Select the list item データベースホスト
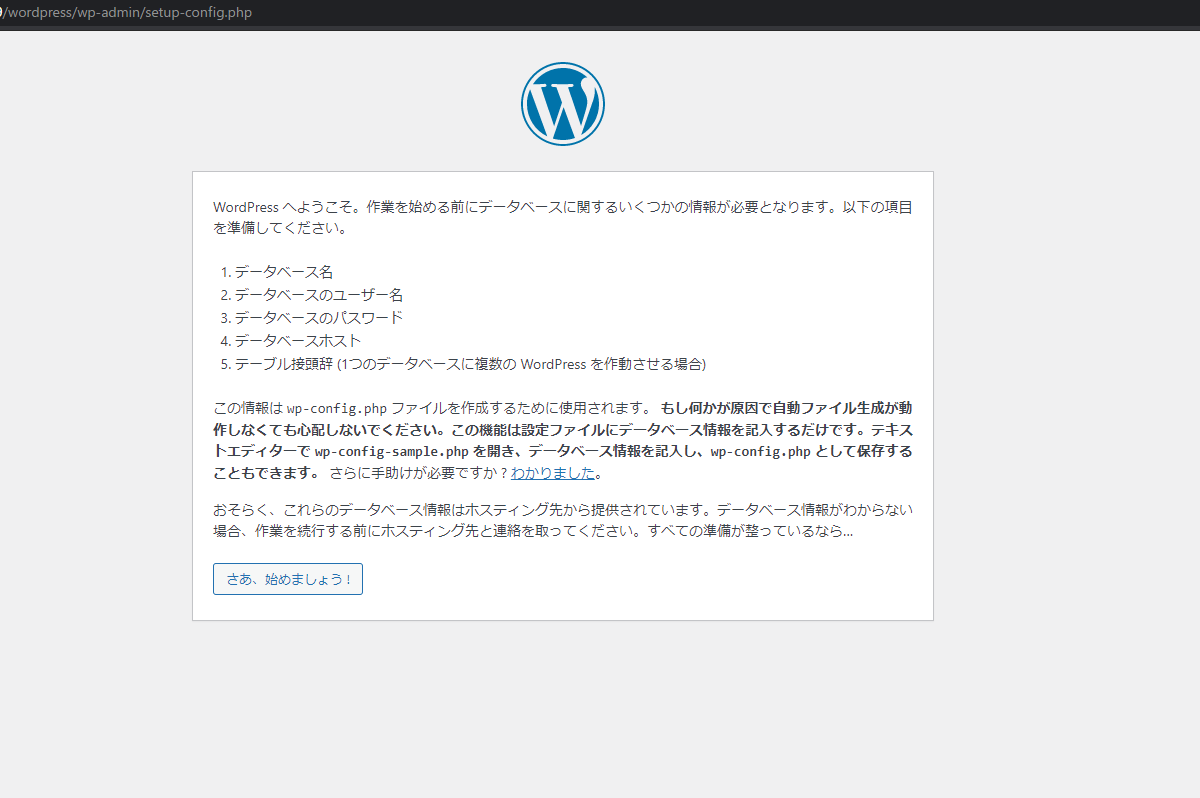 pos(298,341)
